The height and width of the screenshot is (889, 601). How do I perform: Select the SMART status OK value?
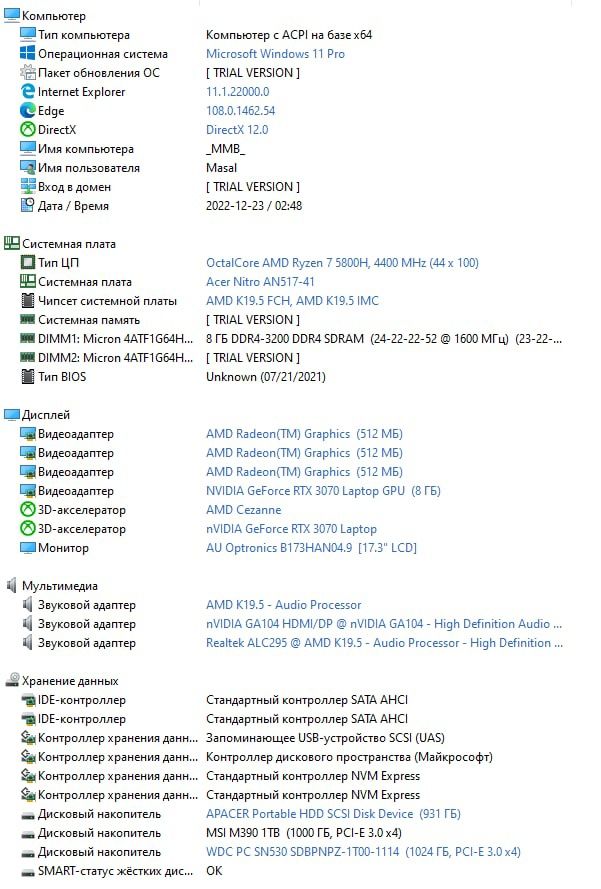(214, 871)
